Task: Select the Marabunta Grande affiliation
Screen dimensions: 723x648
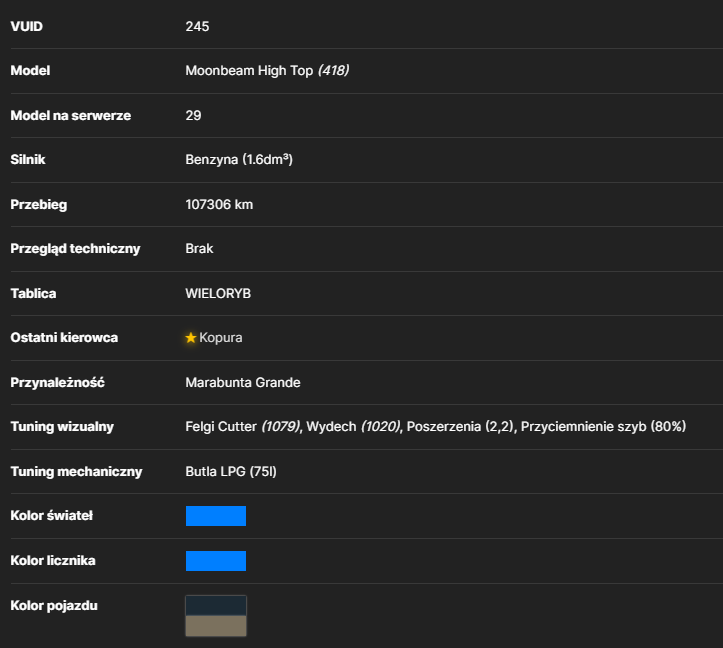Action: point(243,382)
